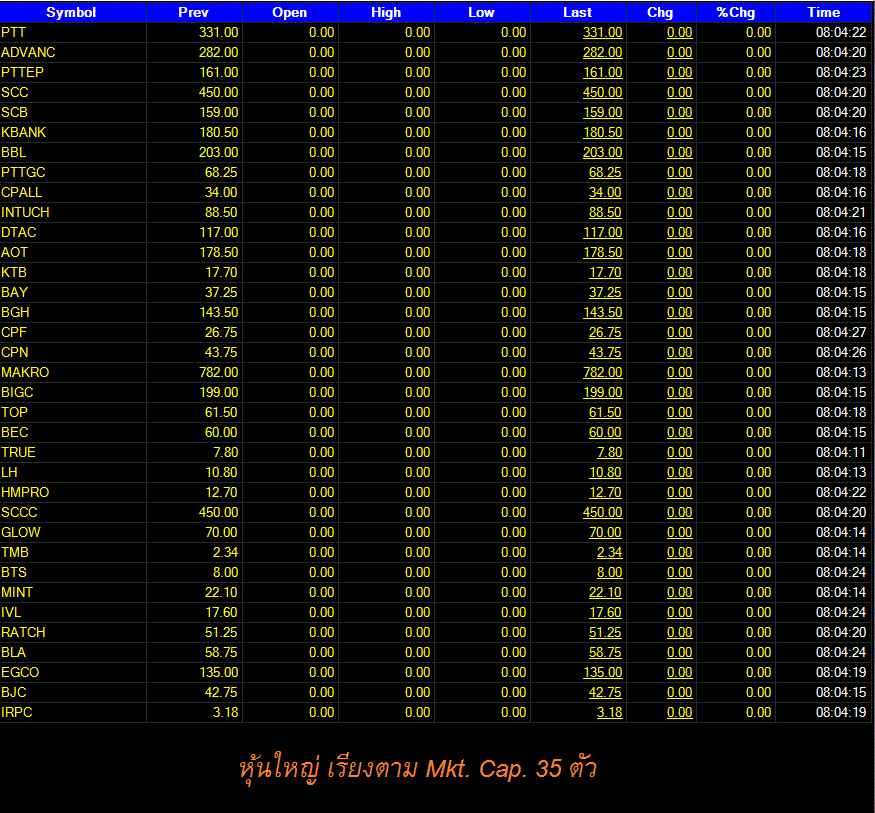Open CPF last price 26.75
This screenshot has width=875, height=813.
pyautogui.click(x=605, y=333)
